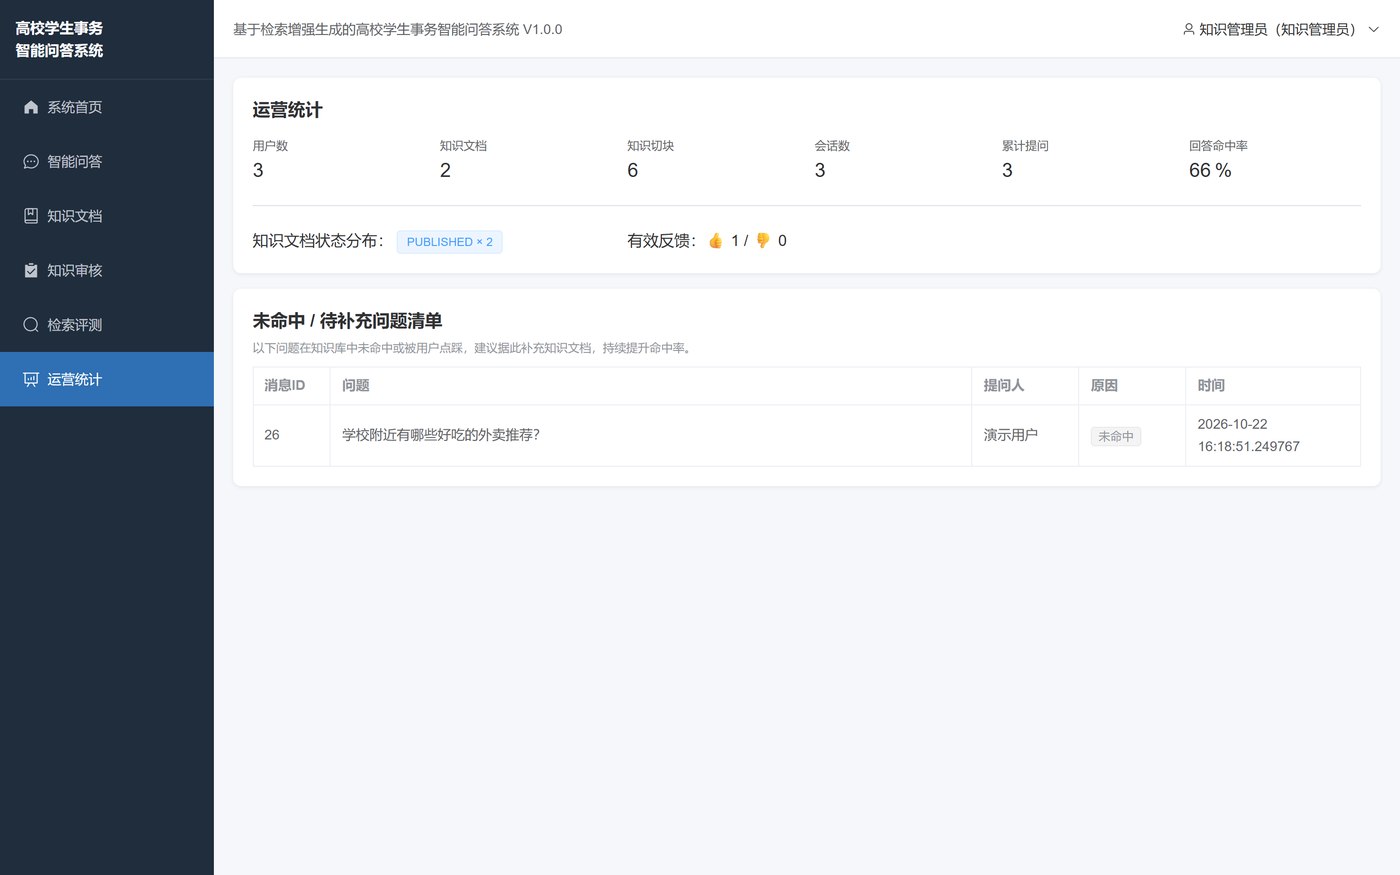Click the 知识文档状态分布 label
1400x875 pixels.
319,241
